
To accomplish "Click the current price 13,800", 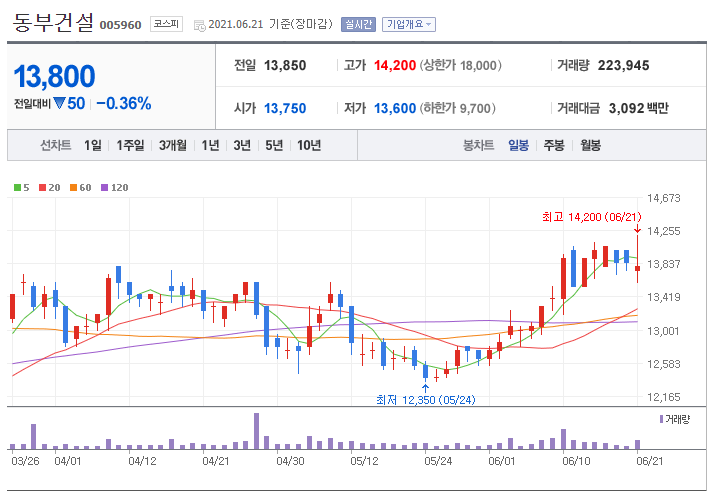I will point(55,76).
